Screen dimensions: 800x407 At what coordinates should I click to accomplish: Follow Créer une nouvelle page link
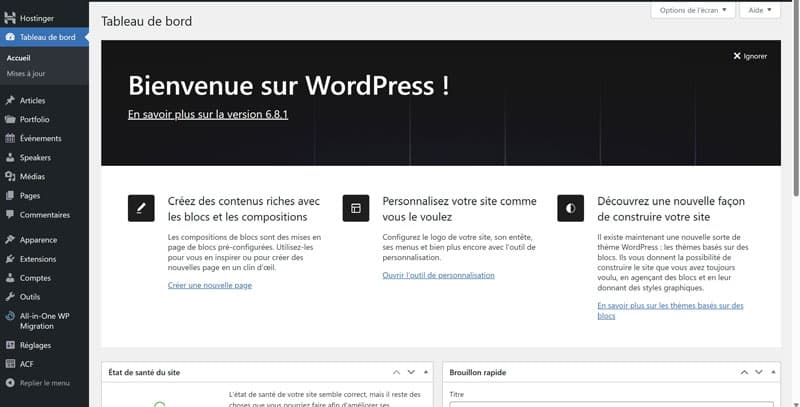point(210,285)
